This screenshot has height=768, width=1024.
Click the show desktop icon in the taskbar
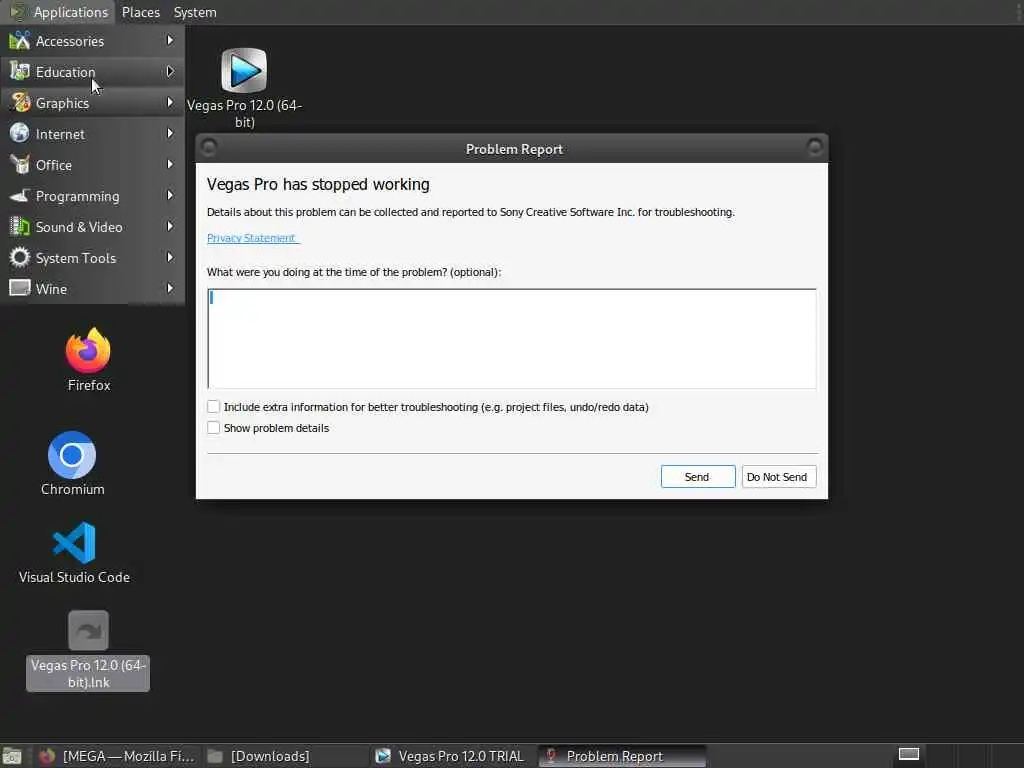12,756
